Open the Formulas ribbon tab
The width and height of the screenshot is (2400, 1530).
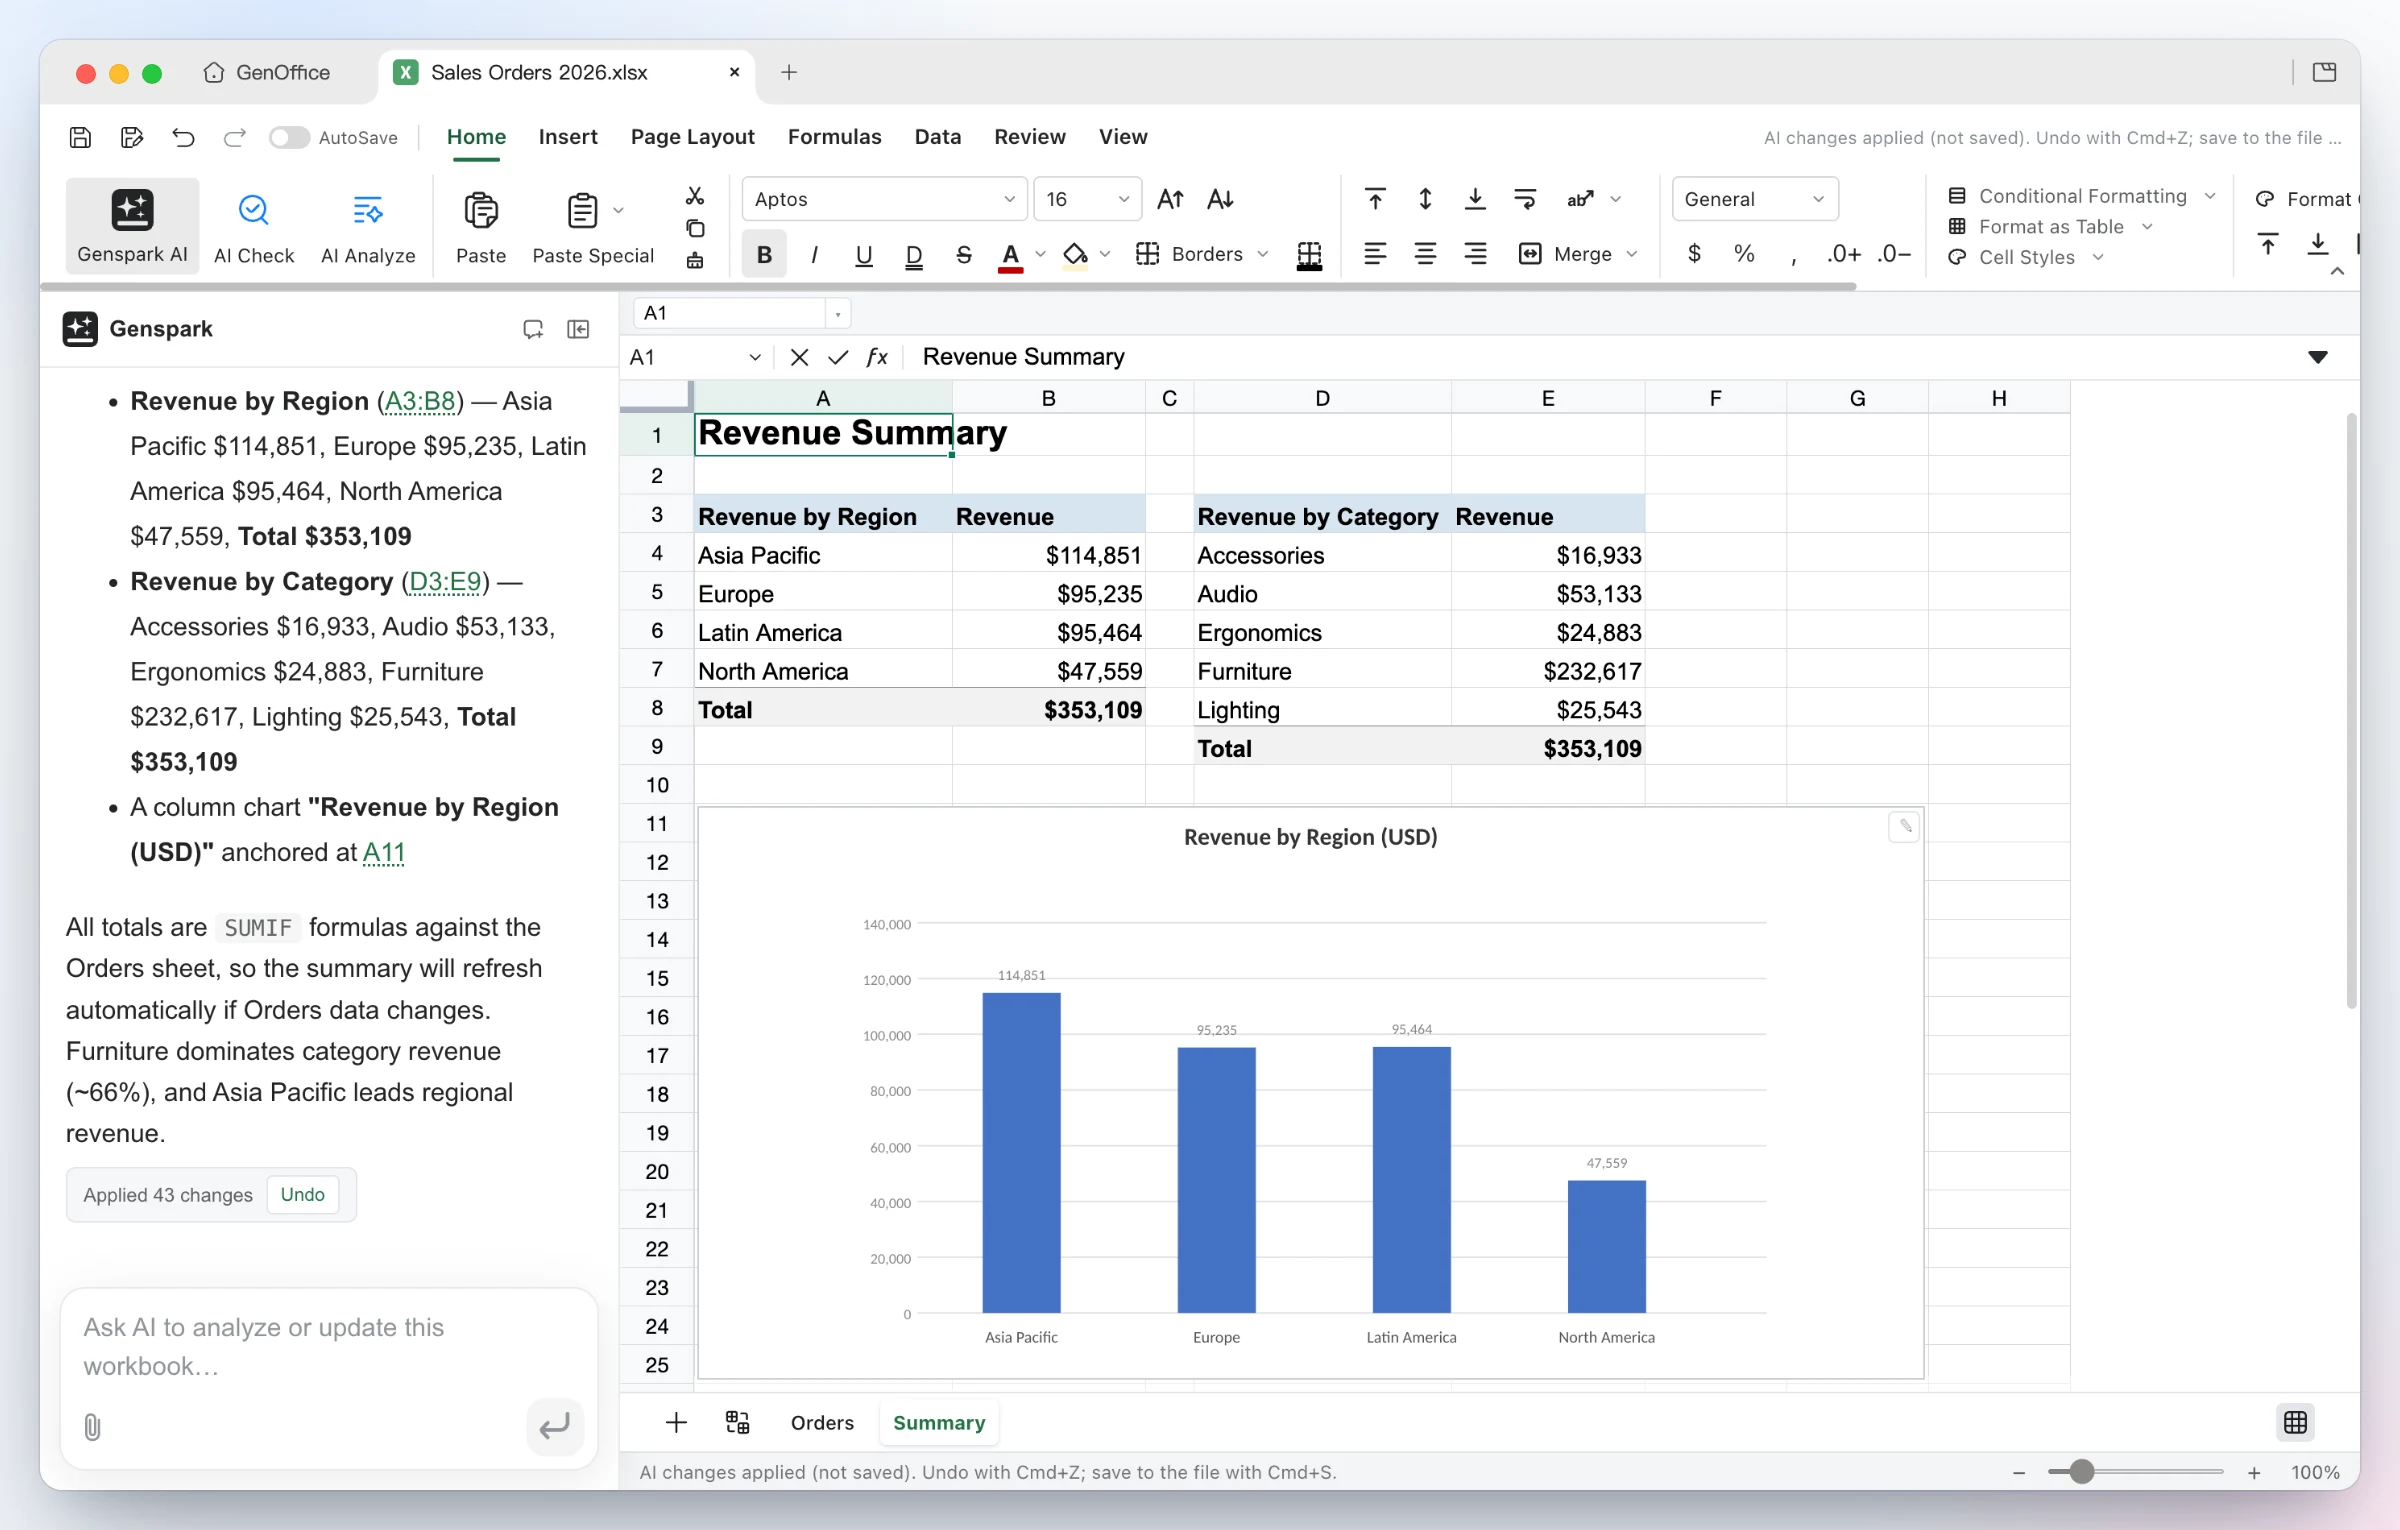click(834, 137)
